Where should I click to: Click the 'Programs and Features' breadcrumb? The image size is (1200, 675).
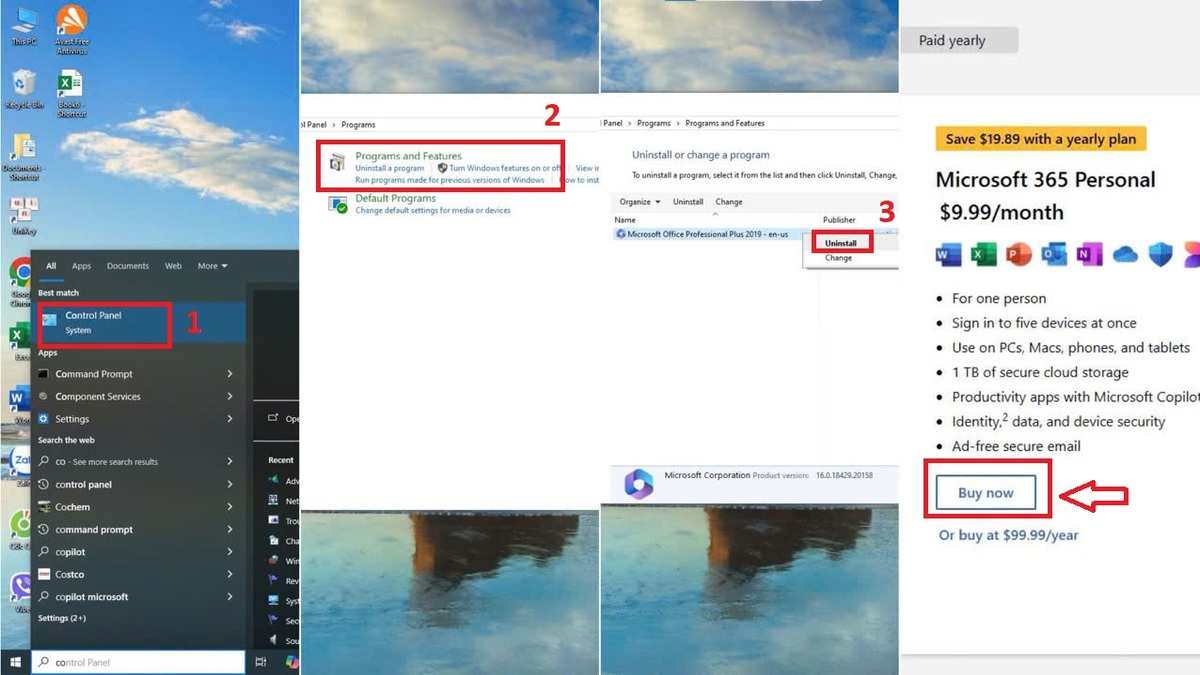tap(725, 123)
